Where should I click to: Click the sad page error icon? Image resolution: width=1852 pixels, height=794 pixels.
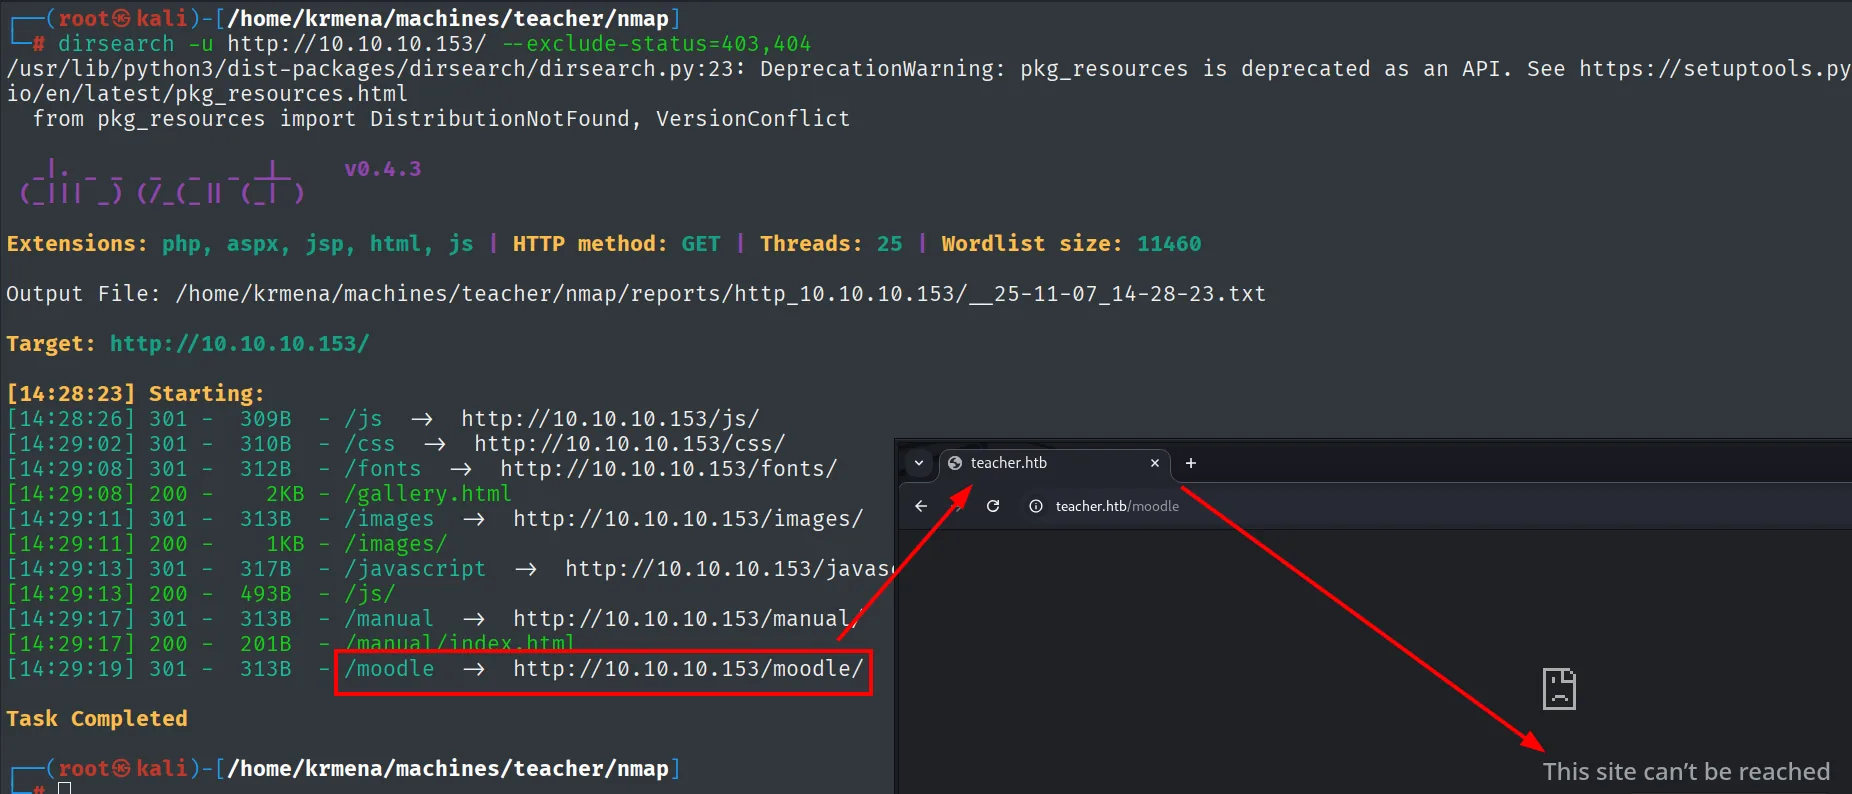point(1559,689)
